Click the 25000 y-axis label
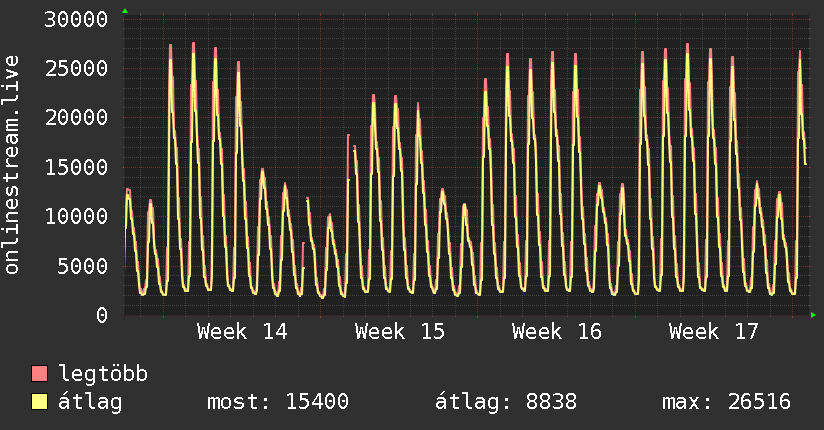 pos(76,68)
